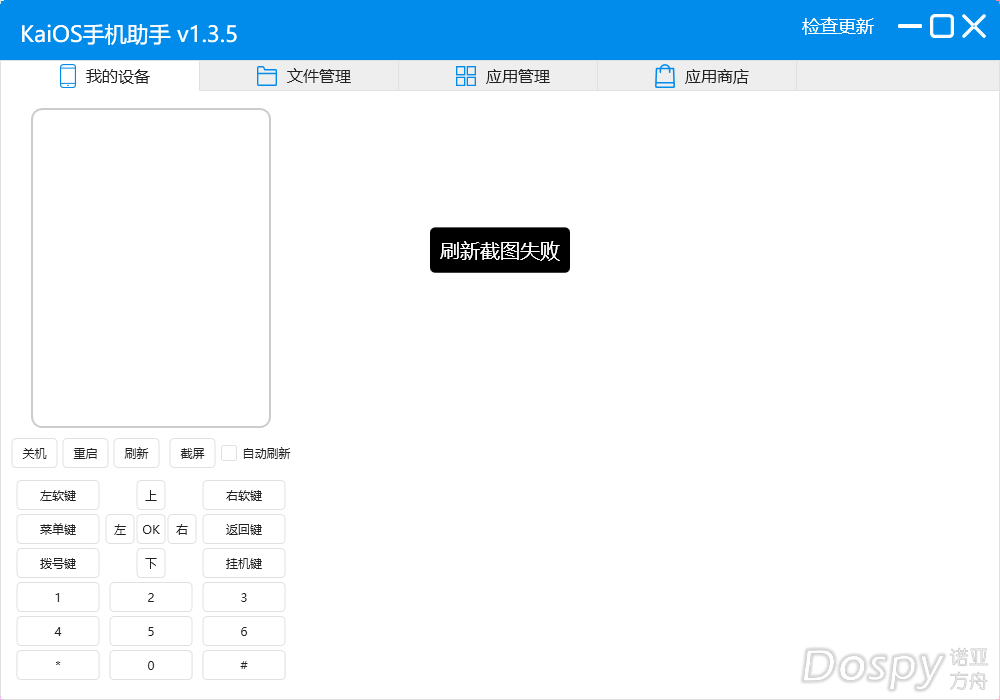Click the OK key
The width and height of the screenshot is (1000, 700).
tap(151, 529)
